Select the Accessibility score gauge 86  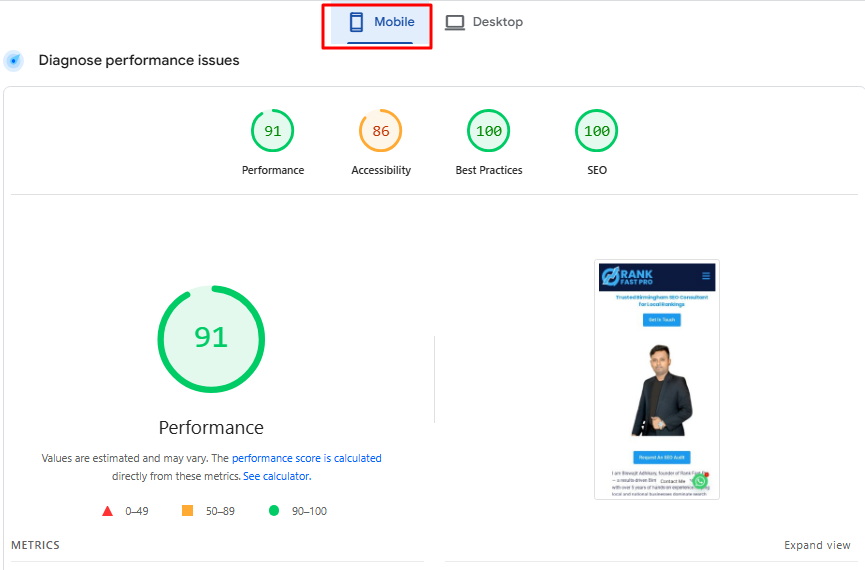tap(381, 131)
